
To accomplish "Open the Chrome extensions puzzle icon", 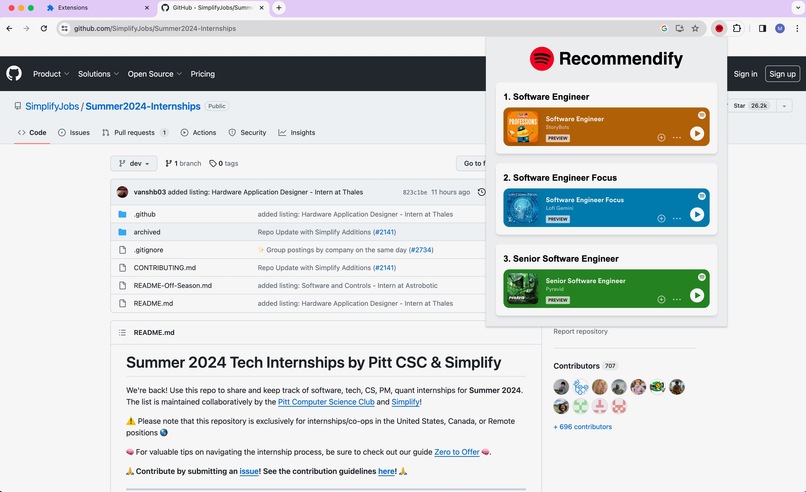I will pos(737,28).
